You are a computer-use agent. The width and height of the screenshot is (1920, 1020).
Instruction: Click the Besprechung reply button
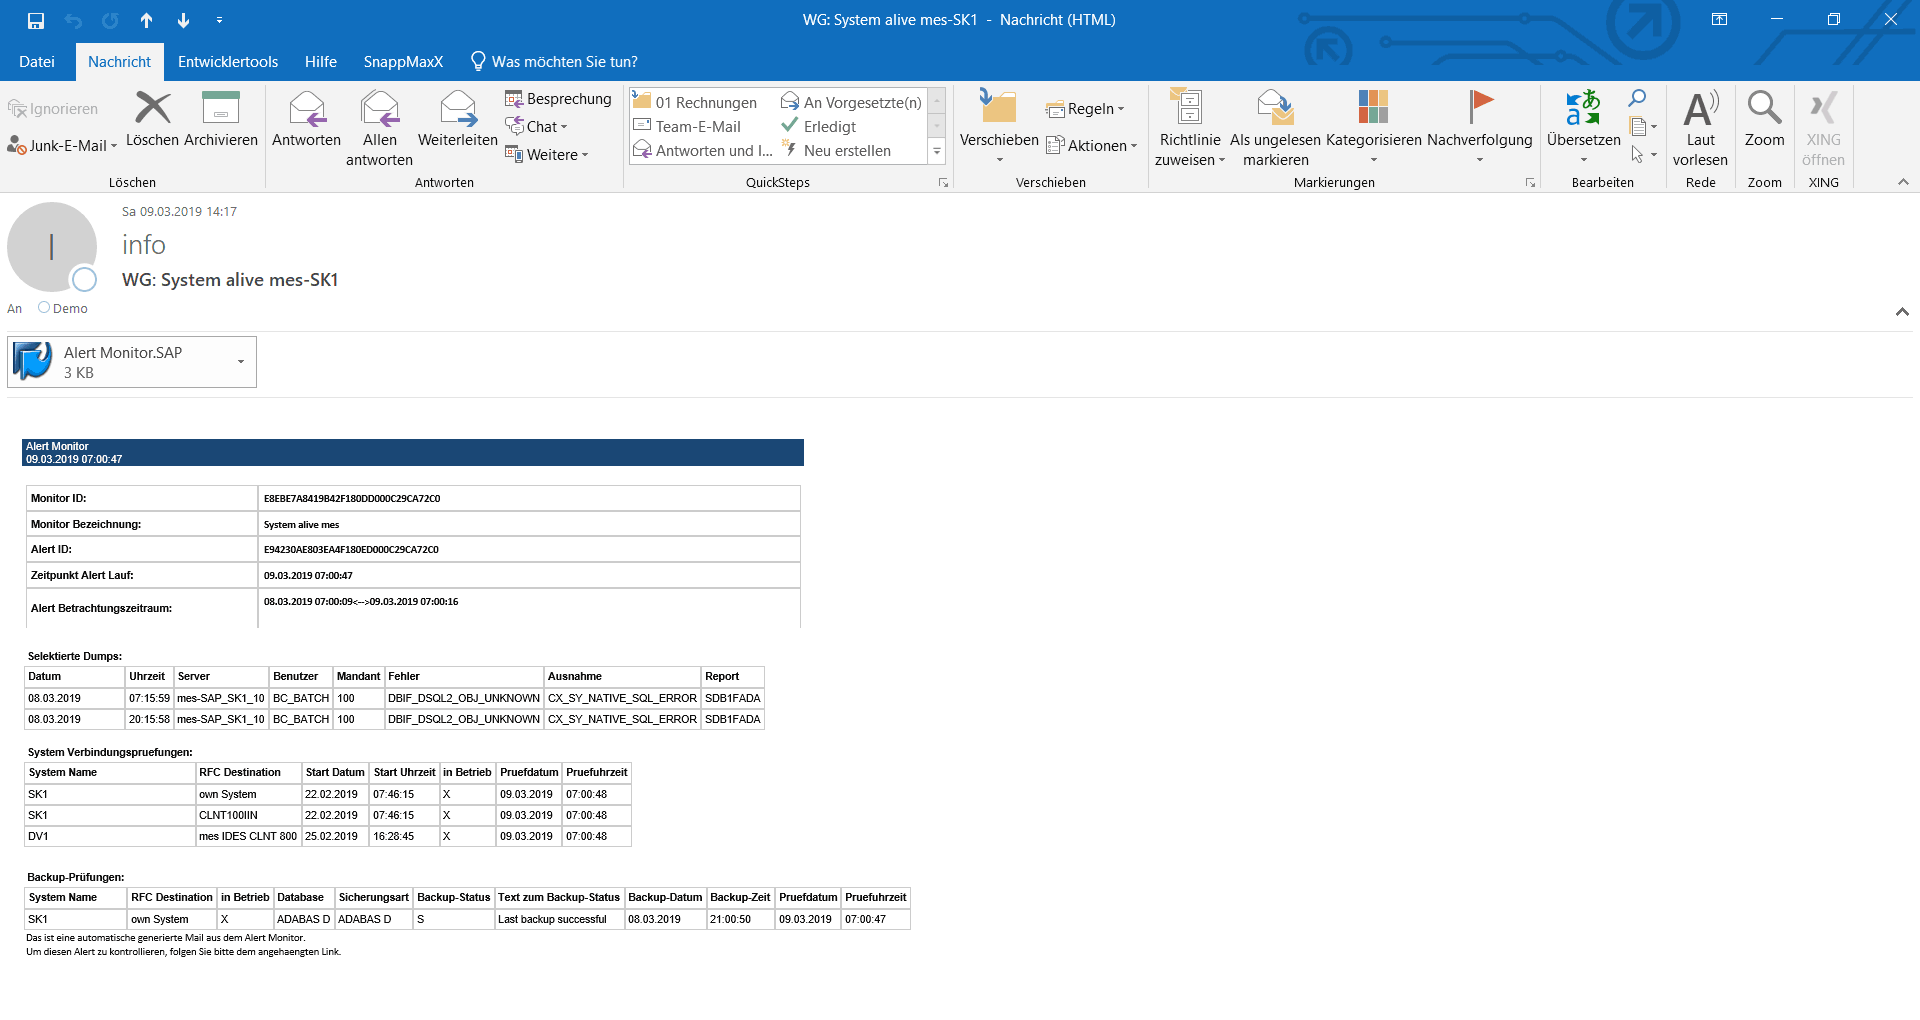(558, 99)
